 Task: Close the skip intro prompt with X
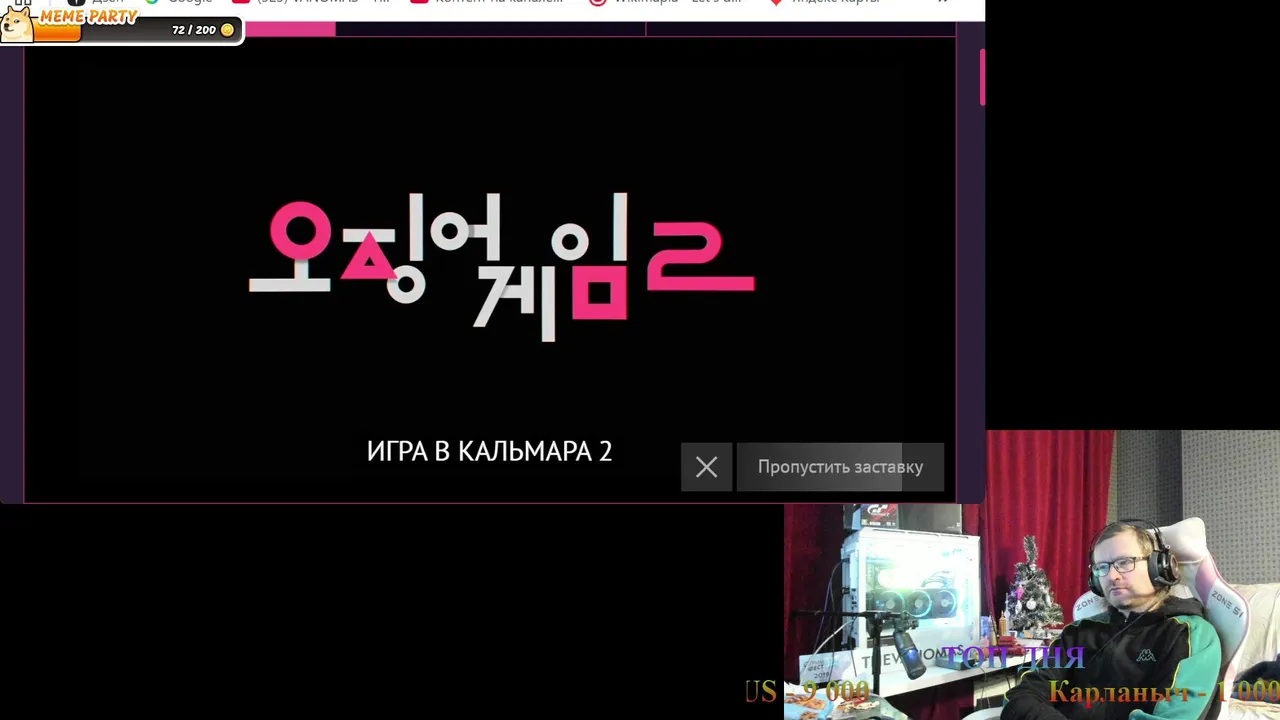(706, 467)
